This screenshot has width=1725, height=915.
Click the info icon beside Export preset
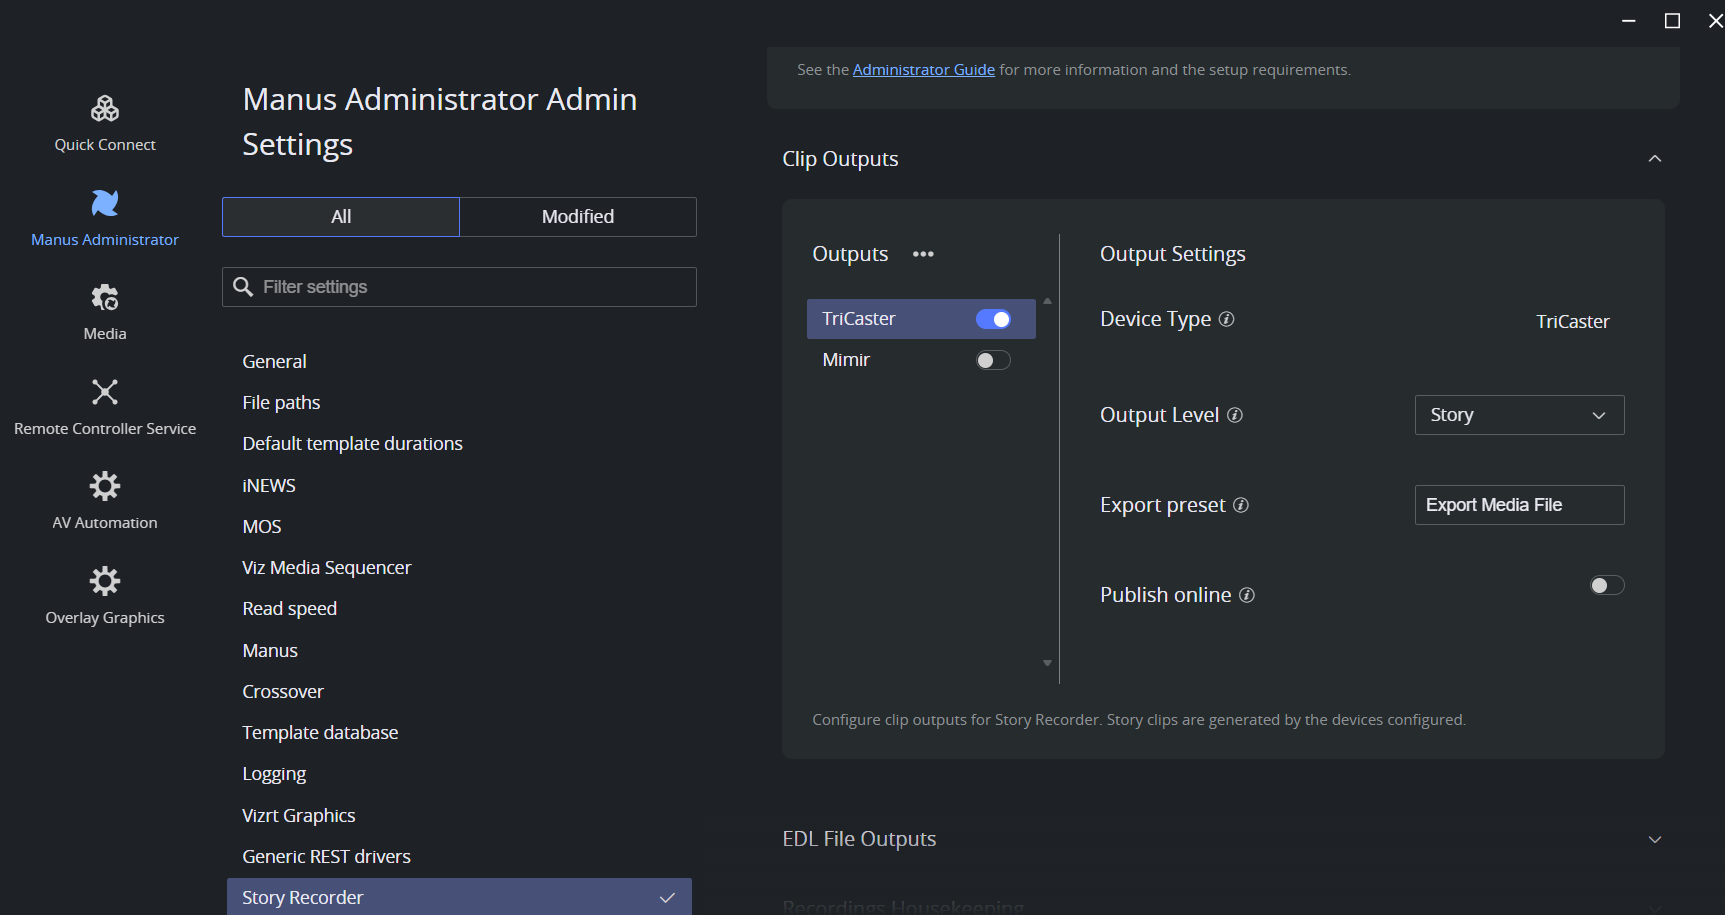(1241, 505)
